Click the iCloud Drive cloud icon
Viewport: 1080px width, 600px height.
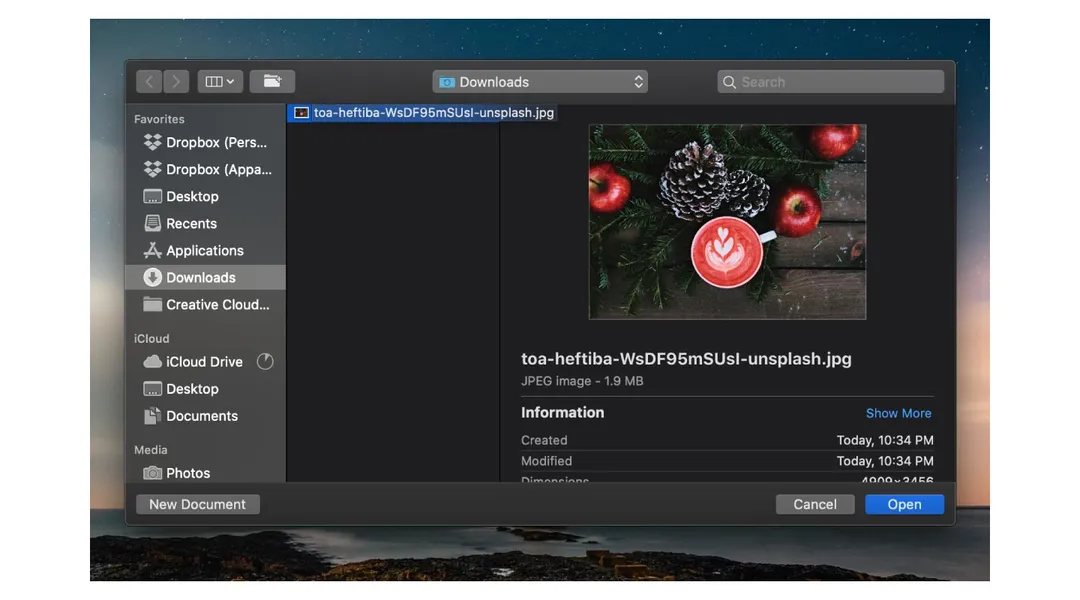click(x=152, y=361)
